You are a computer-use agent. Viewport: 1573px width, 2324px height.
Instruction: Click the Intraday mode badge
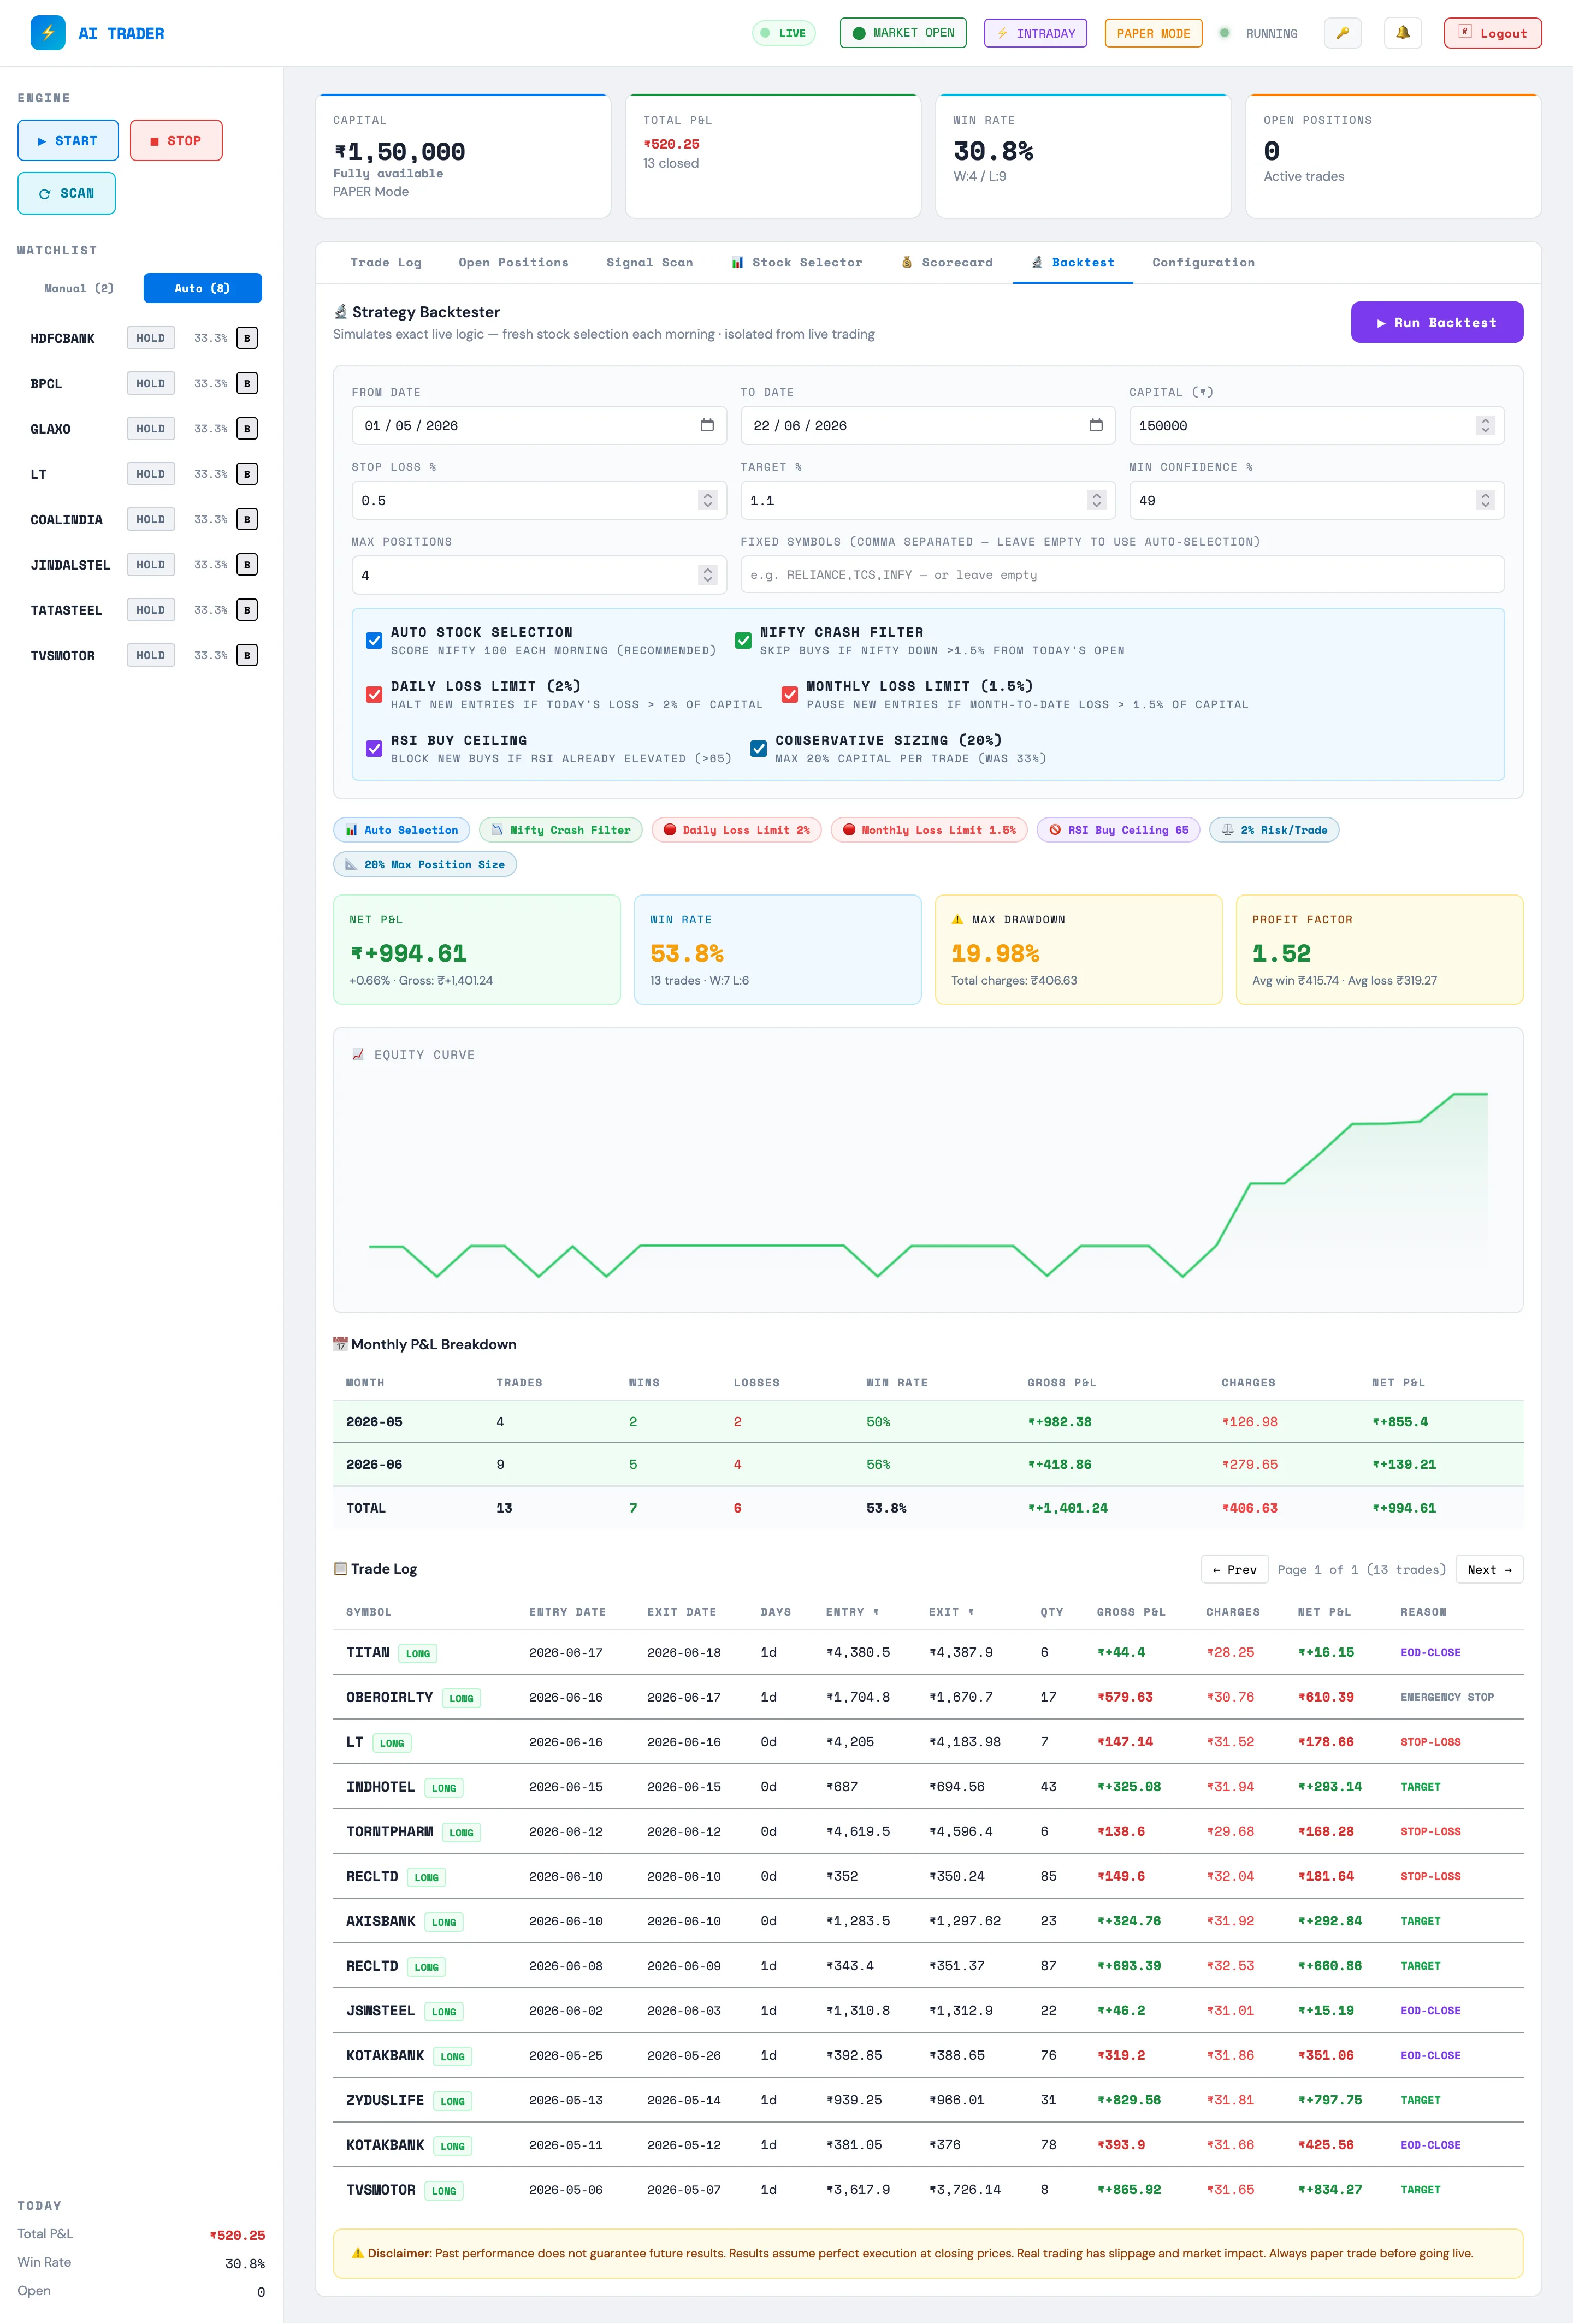coord(1035,33)
